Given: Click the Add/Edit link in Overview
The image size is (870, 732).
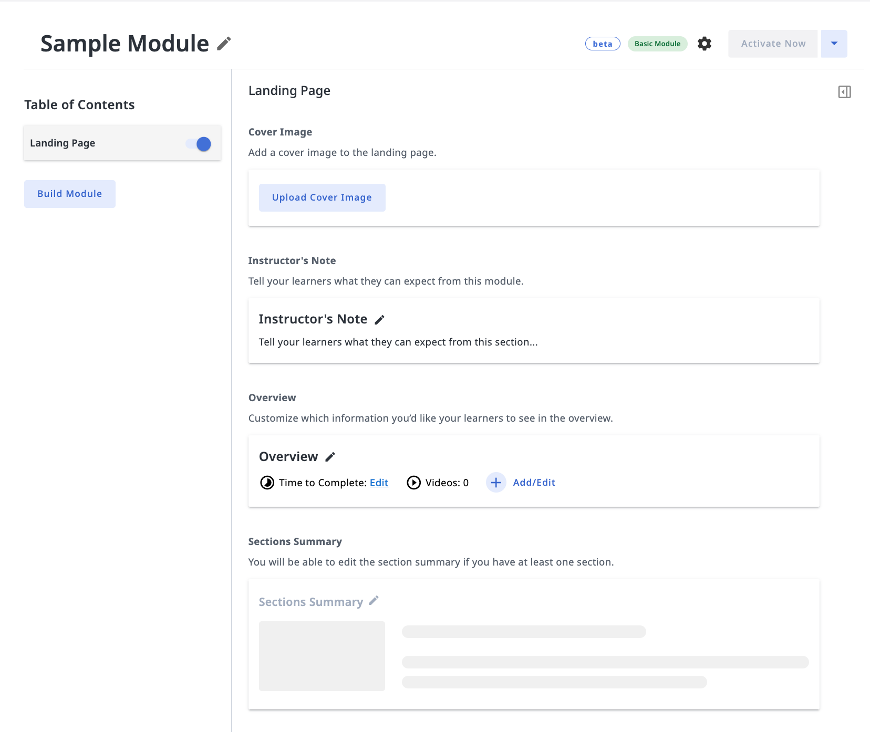Looking at the screenshot, I should pos(534,483).
